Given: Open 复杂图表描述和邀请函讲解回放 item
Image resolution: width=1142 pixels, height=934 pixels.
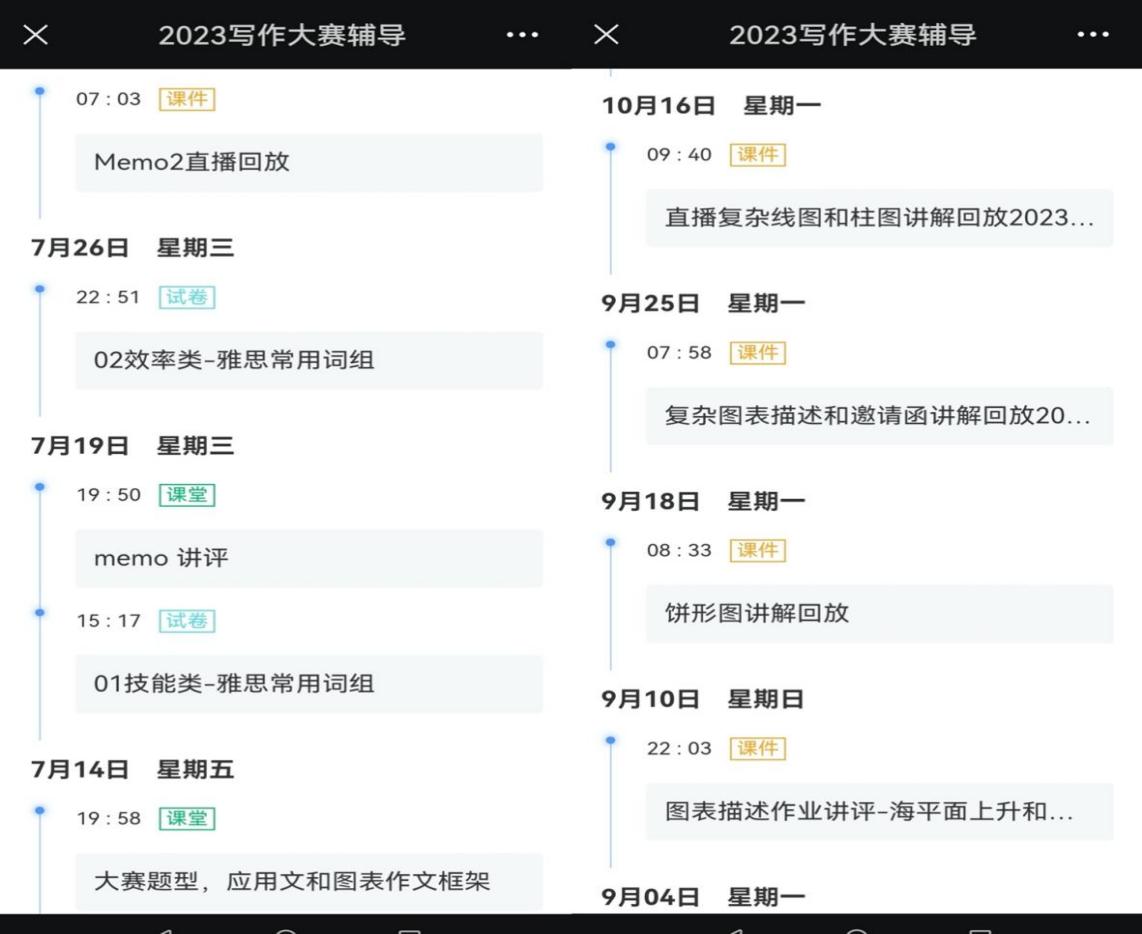Looking at the screenshot, I should pyautogui.click(x=879, y=416).
